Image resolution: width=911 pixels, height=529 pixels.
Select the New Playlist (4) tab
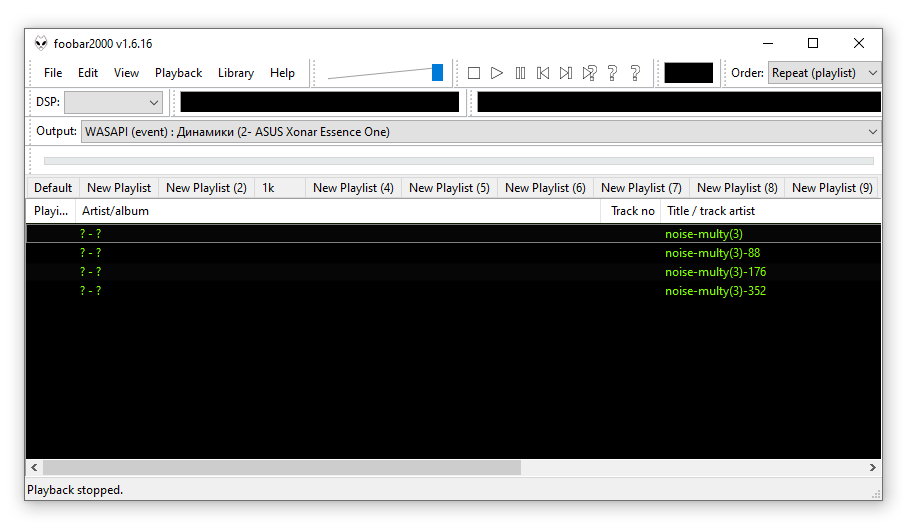pyautogui.click(x=353, y=188)
